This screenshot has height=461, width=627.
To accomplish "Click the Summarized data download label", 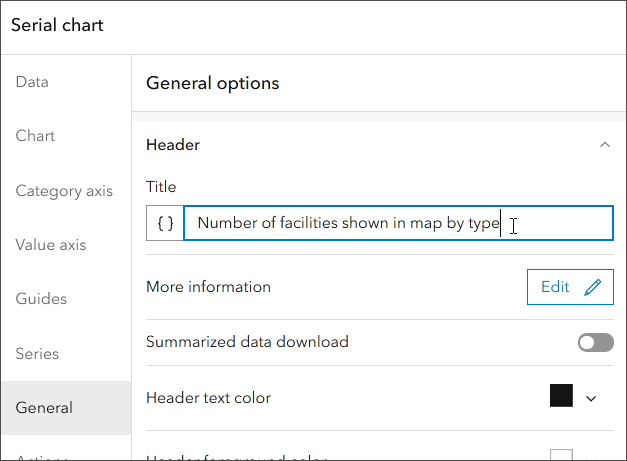I will point(247,342).
